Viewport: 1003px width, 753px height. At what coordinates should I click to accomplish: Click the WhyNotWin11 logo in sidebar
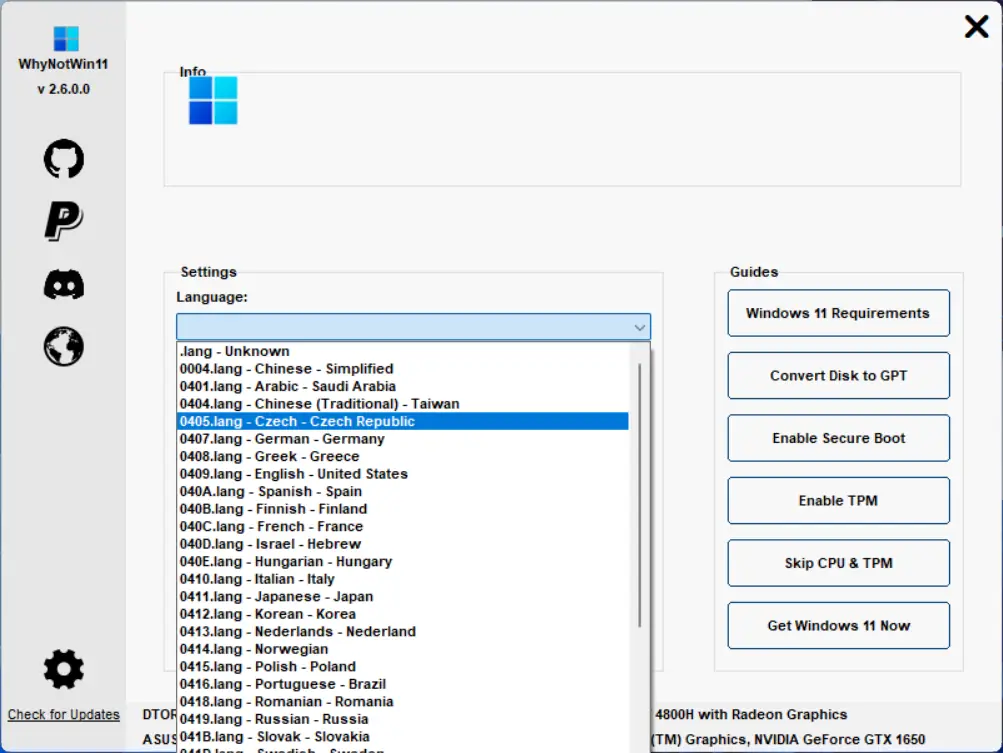pyautogui.click(x=66, y=38)
